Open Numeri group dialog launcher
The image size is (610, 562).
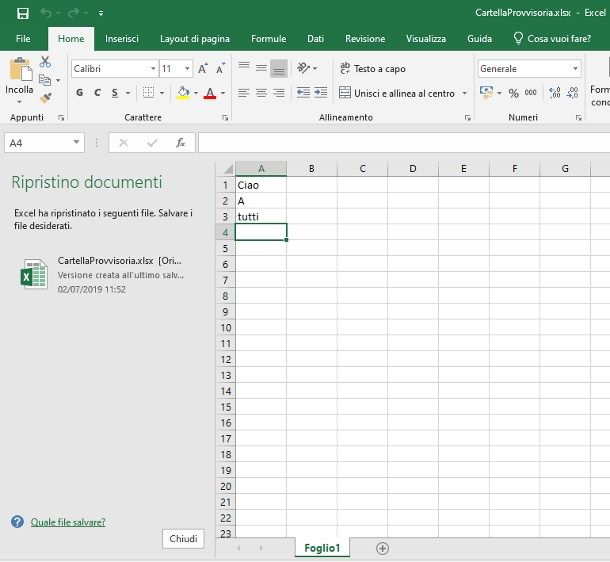[578, 118]
